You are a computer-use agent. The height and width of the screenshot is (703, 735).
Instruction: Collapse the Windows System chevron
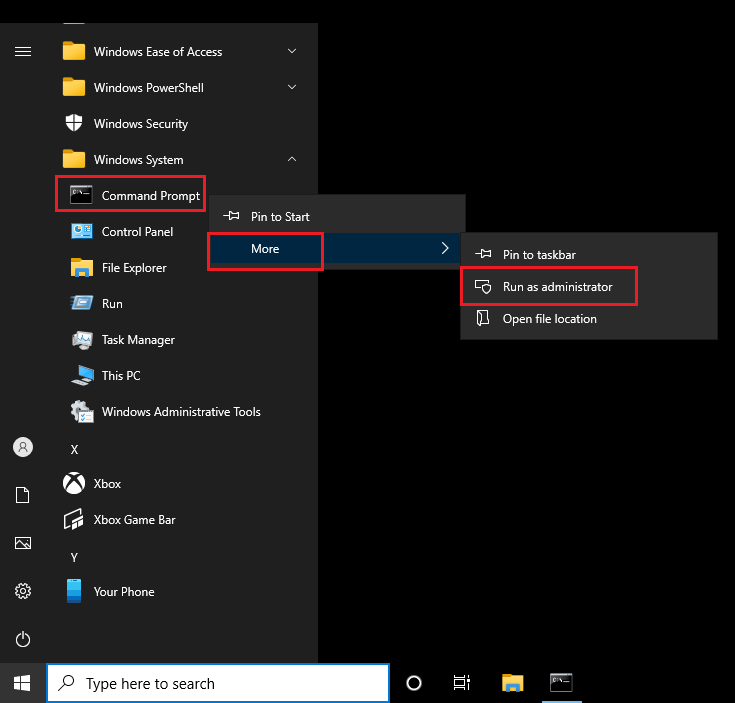pyautogui.click(x=292, y=159)
